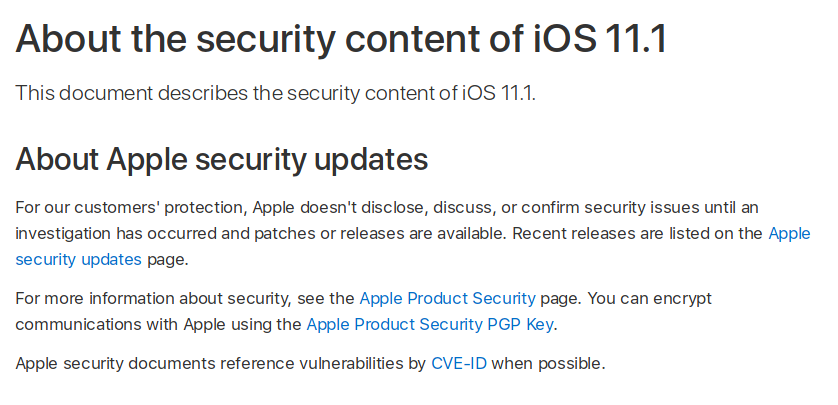Click the words when possible after CVE-ID

[548, 363]
